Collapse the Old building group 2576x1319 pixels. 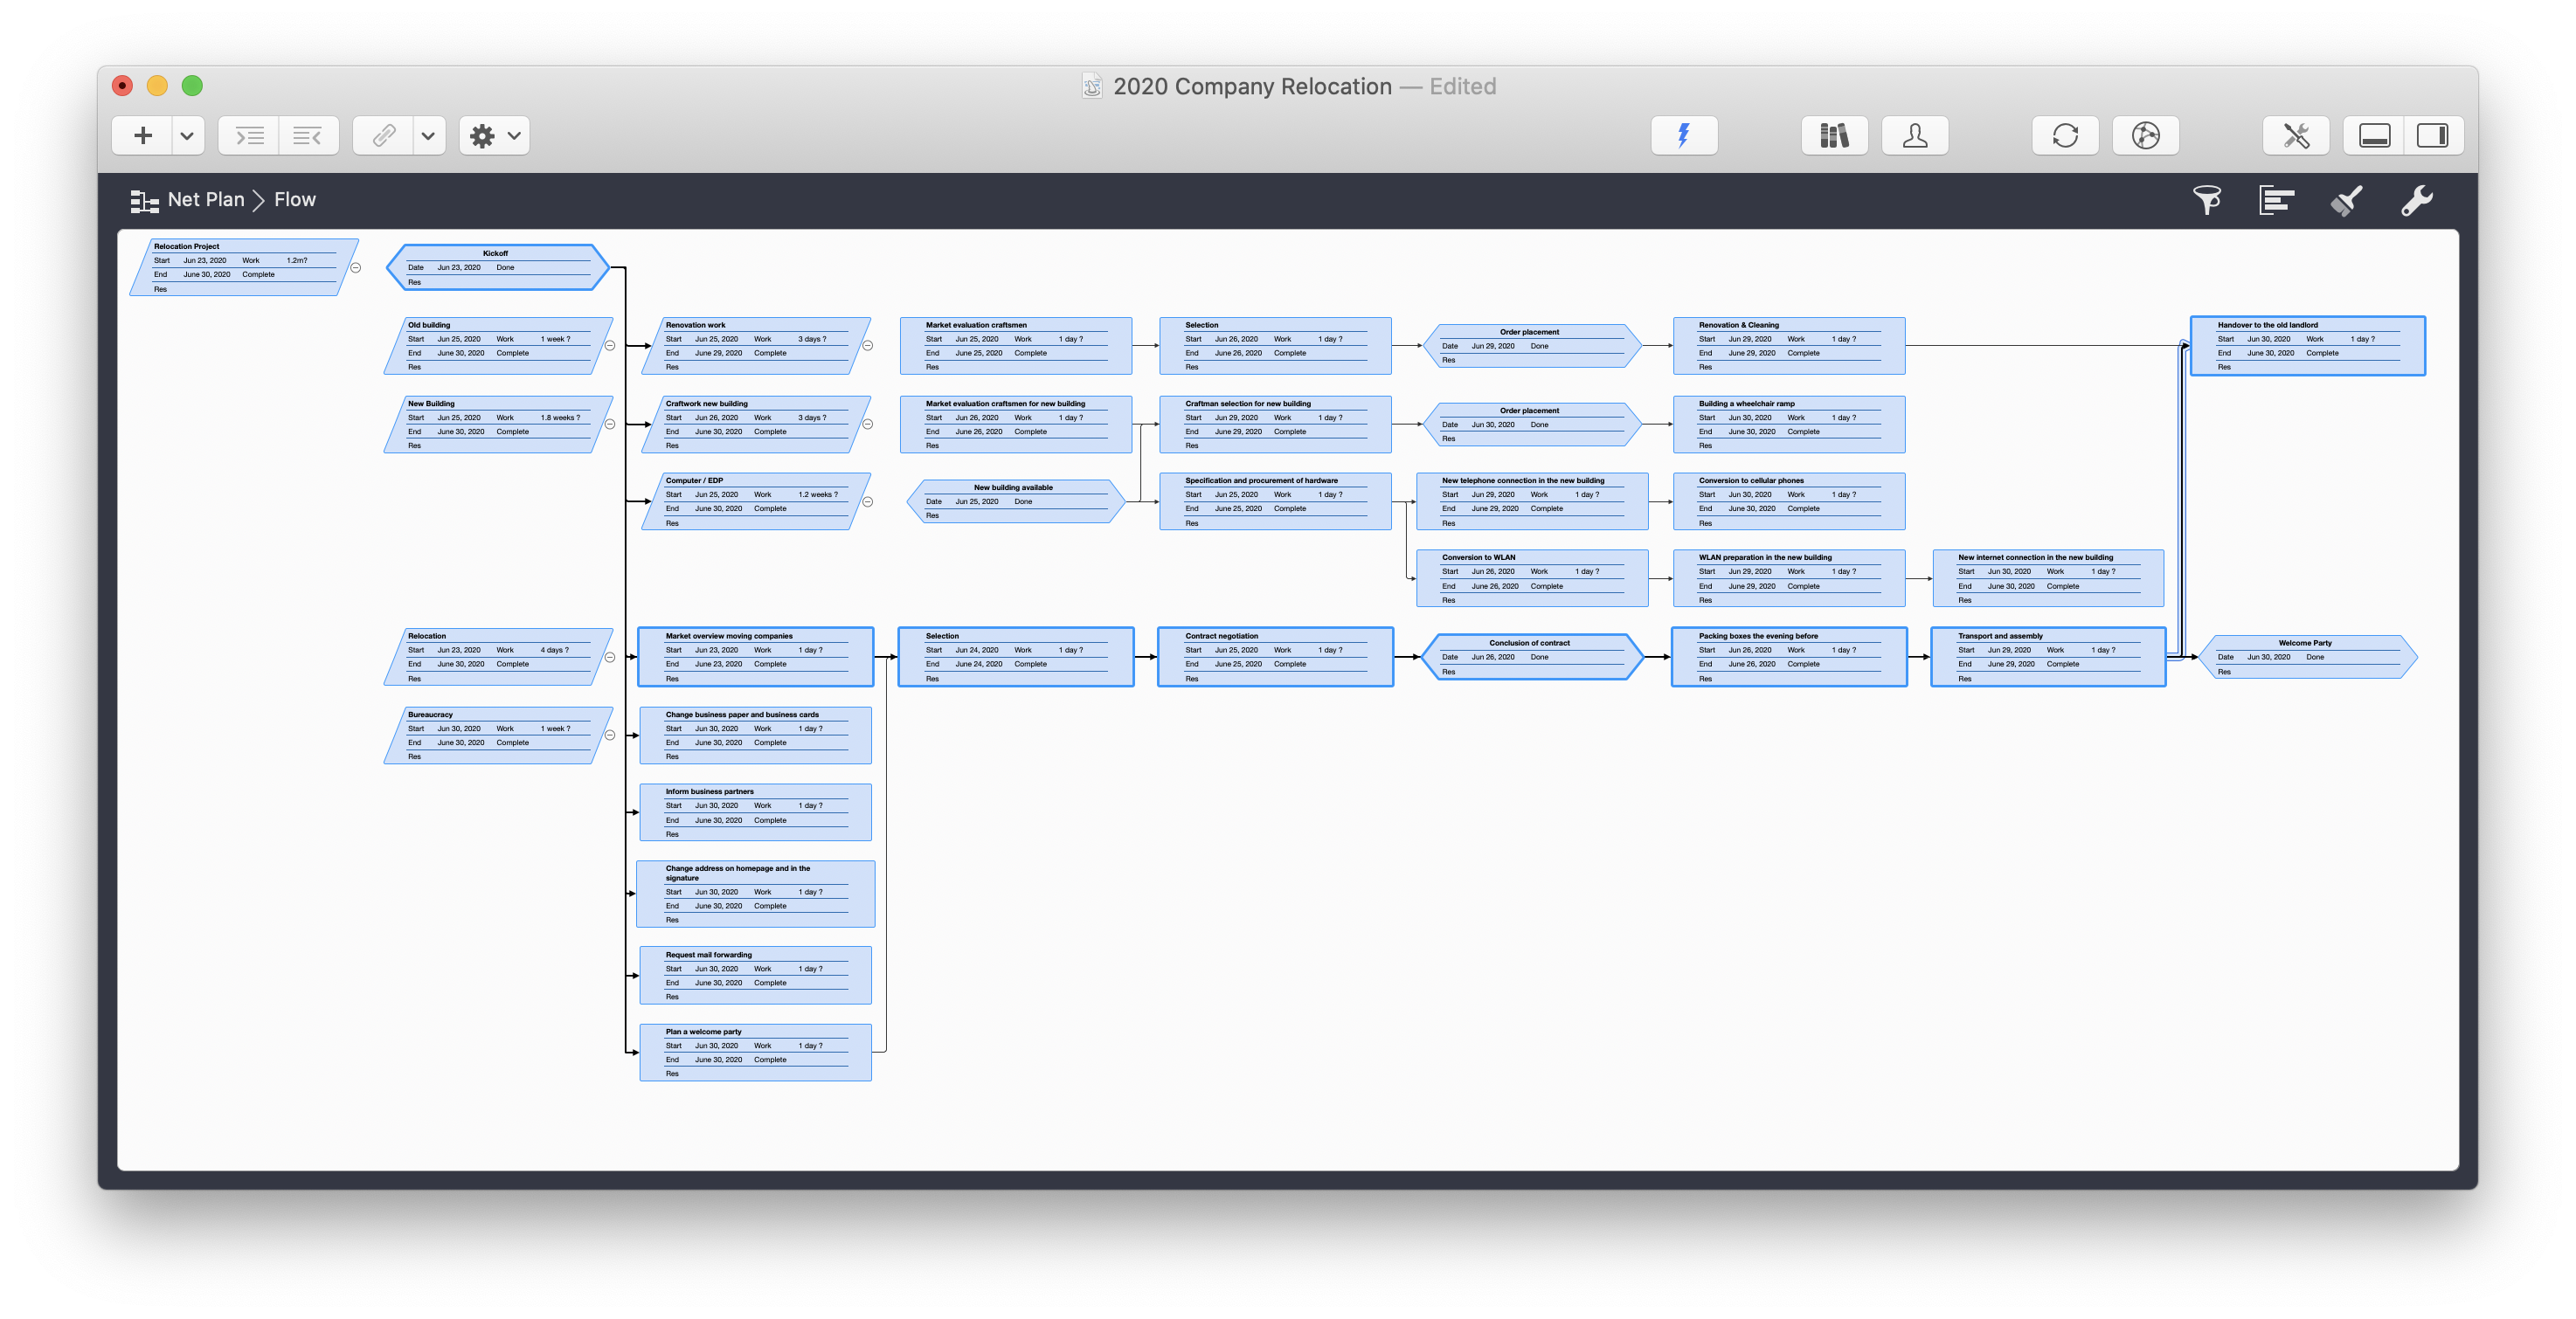610,346
